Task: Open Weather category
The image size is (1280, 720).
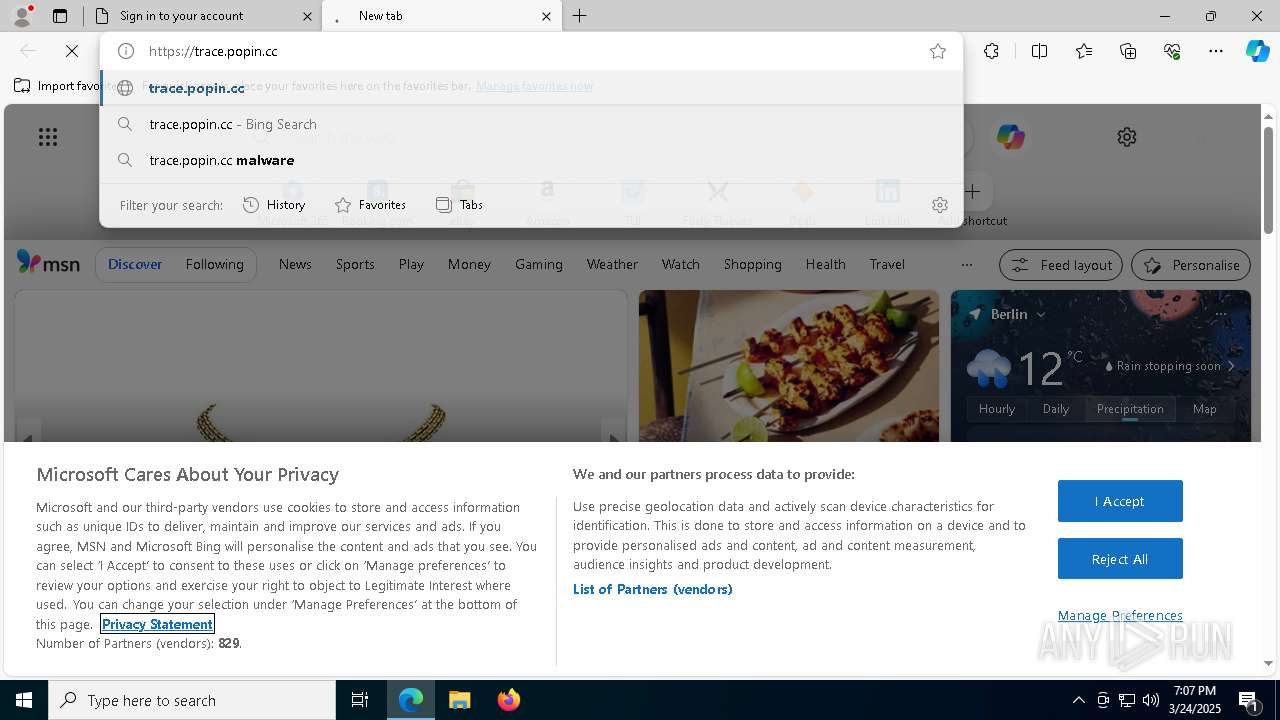Action: [612, 264]
